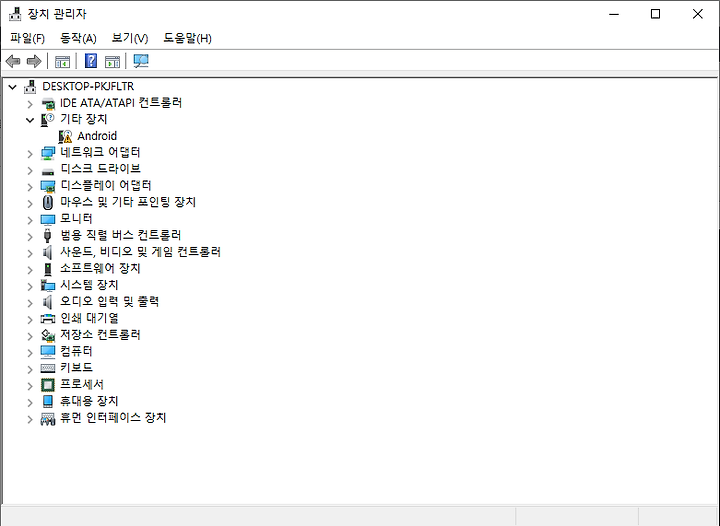Viewport: 720px width, 526px height.
Task: Minimize the 장치 관리자 window
Action: 614,14
